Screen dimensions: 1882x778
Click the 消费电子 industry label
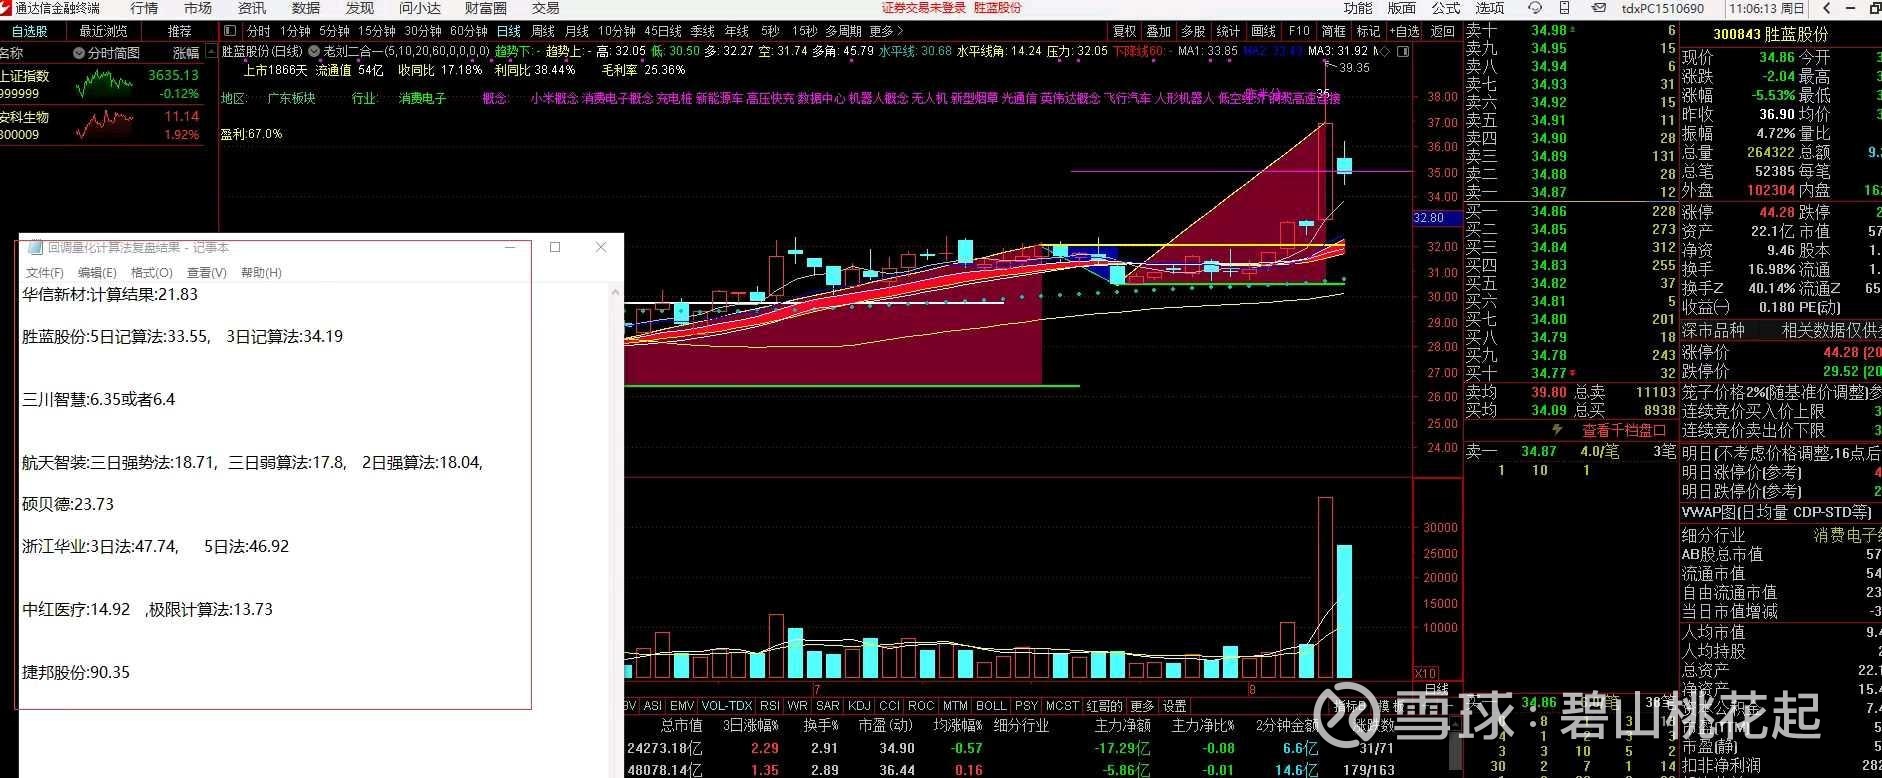pos(423,98)
